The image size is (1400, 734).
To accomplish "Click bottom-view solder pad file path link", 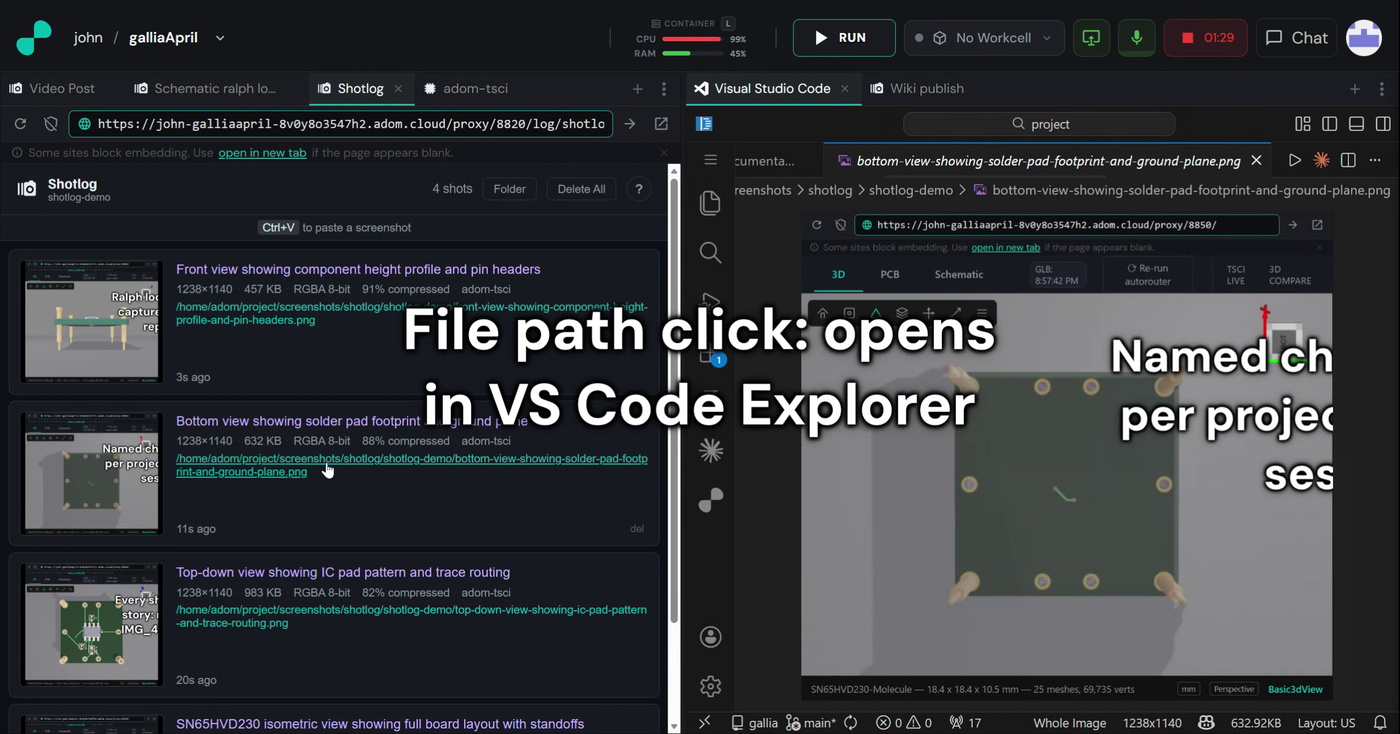I will (412, 465).
